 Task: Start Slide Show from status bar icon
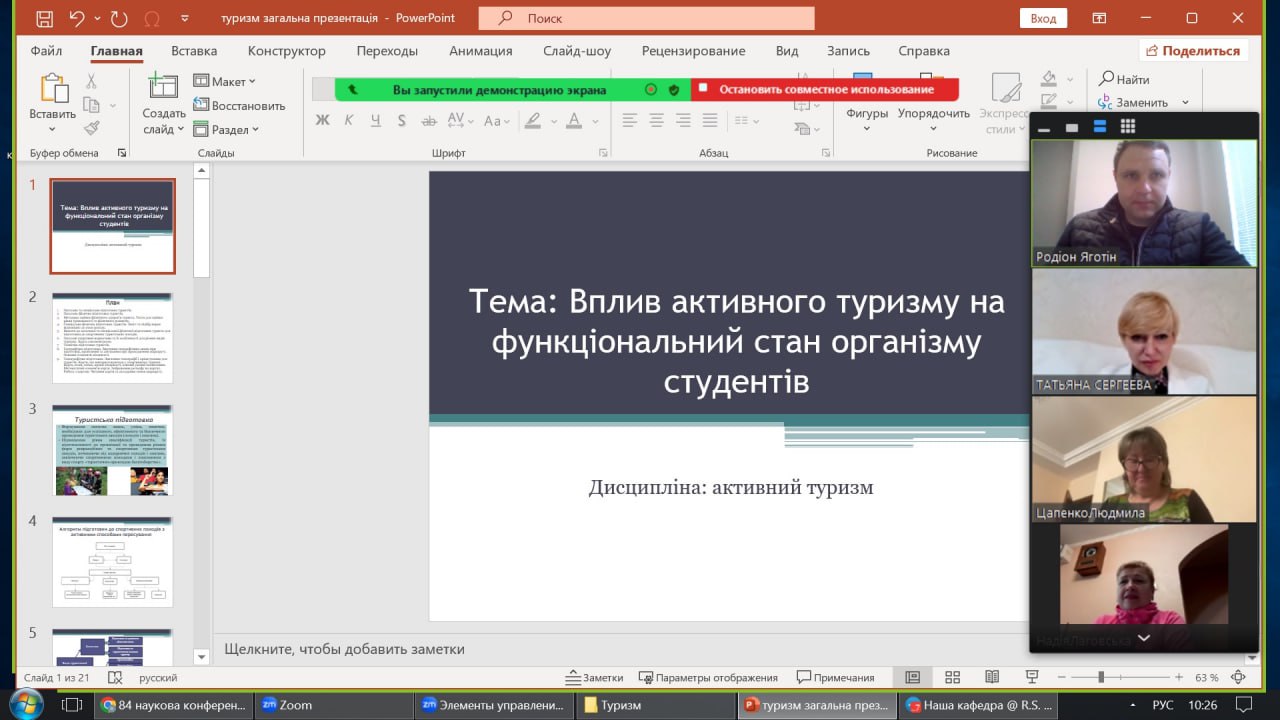click(1031, 677)
